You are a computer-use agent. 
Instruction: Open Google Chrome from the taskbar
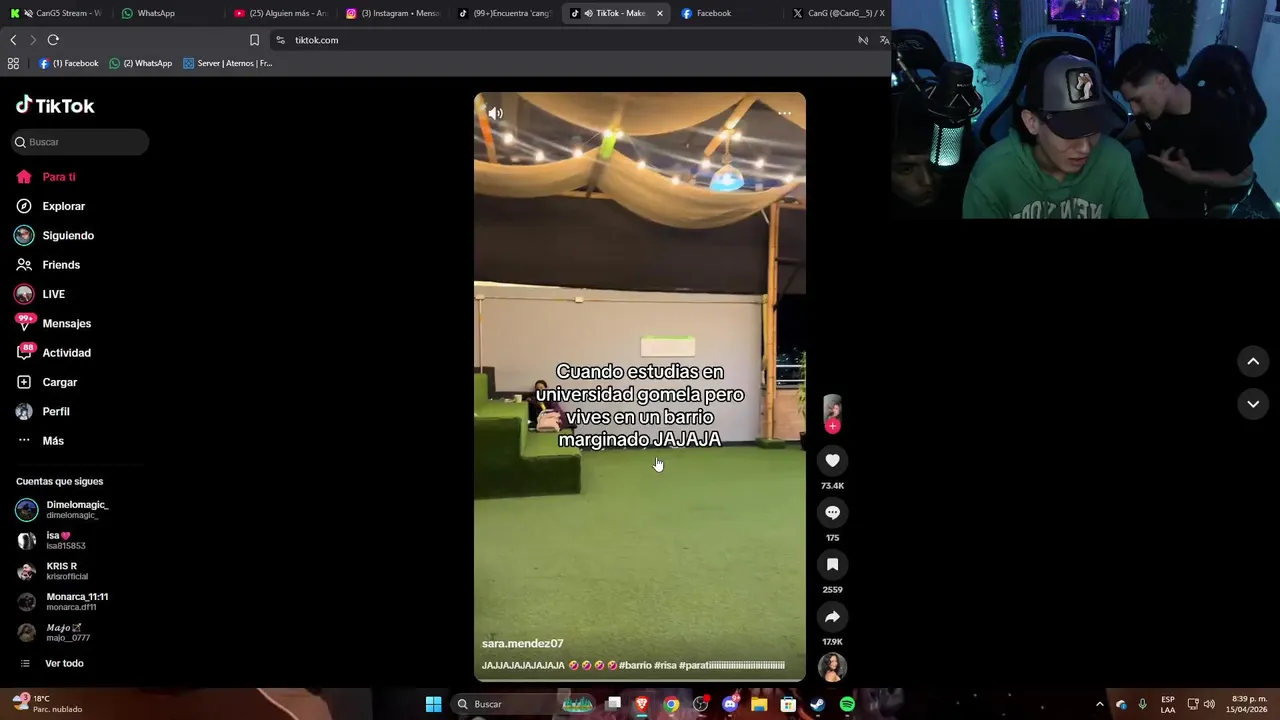[x=671, y=704]
